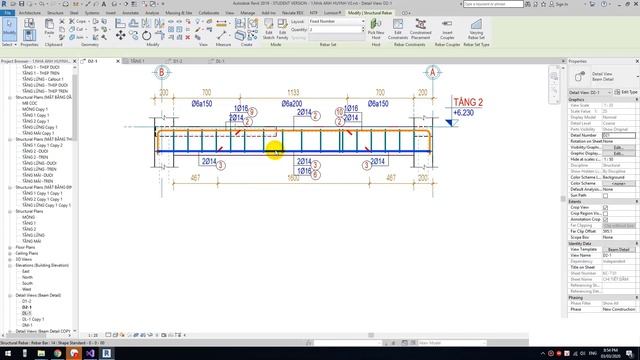This screenshot has width=640, height=360.
Task: Toggle the Crop Region Visible checkbox
Action: click(605, 213)
